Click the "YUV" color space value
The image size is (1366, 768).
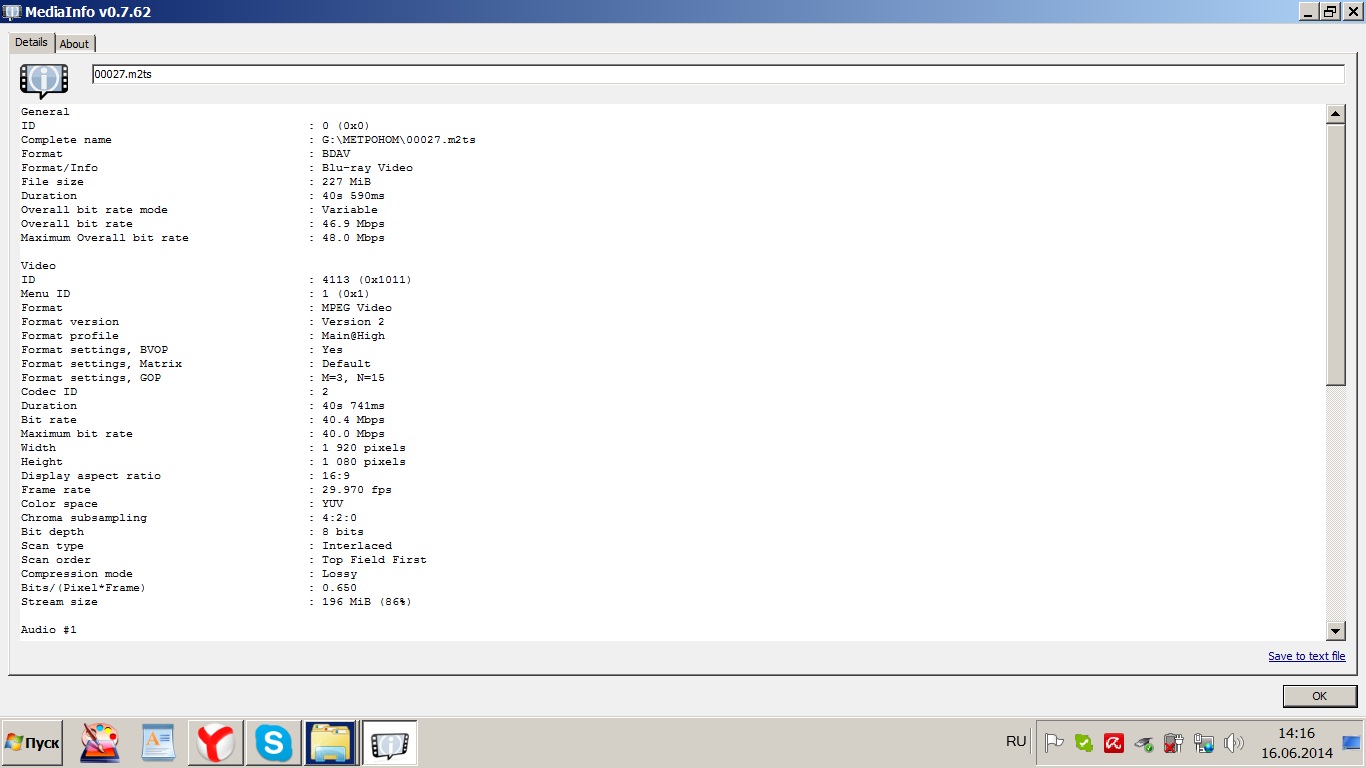[x=333, y=504]
